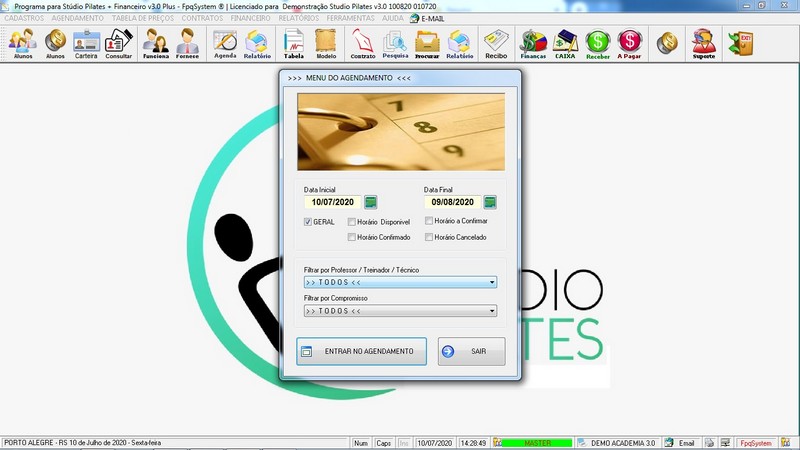Open the FERRAMENTAS menu
800x450 pixels.
[351, 18]
